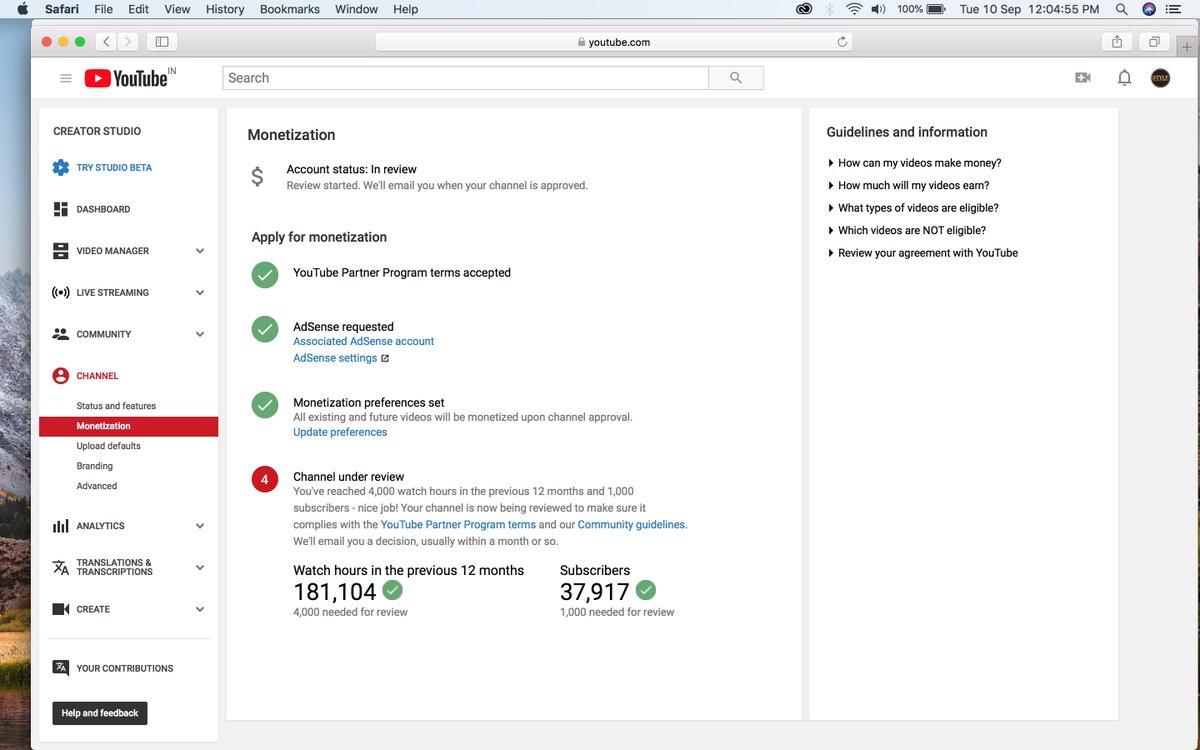Click the Safari back arrow
Screen dimensions: 1200x750
(107, 42)
